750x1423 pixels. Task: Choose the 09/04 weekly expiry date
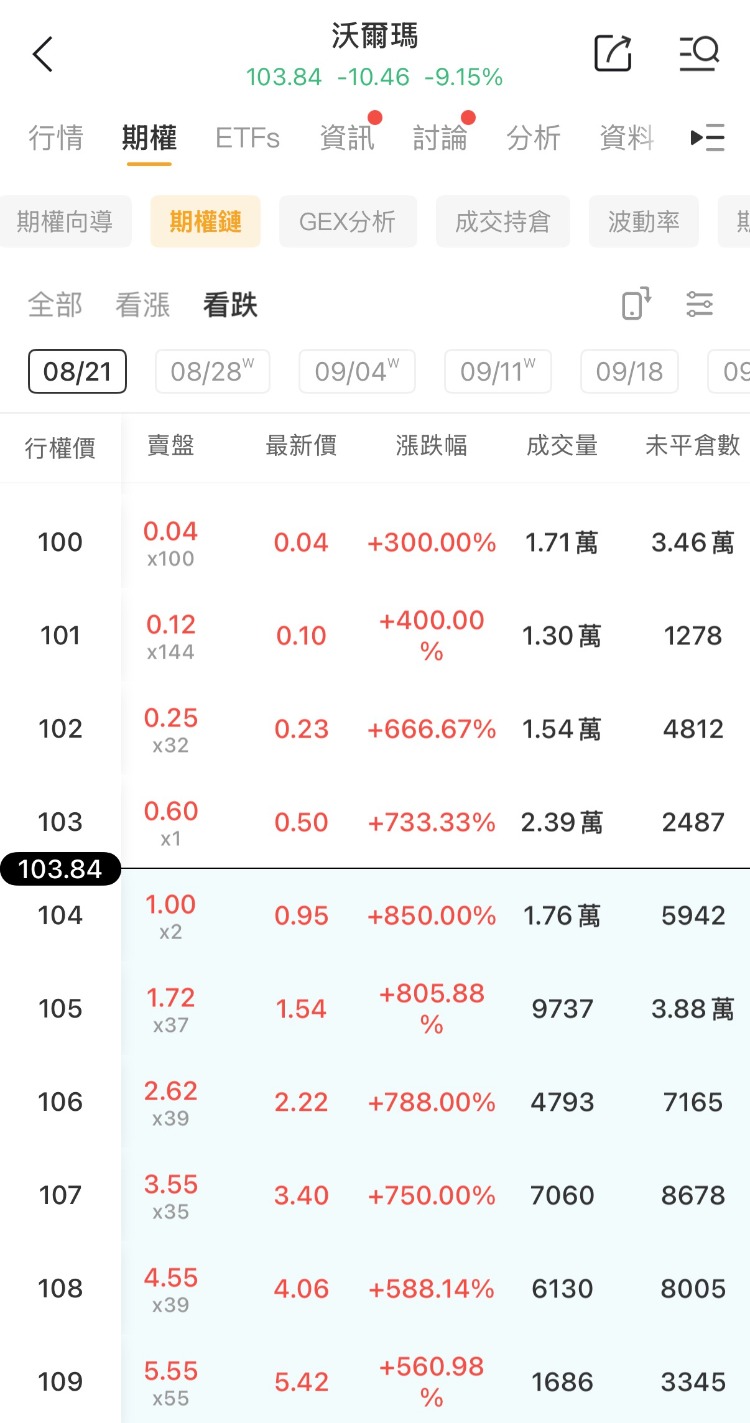point(357,372)
